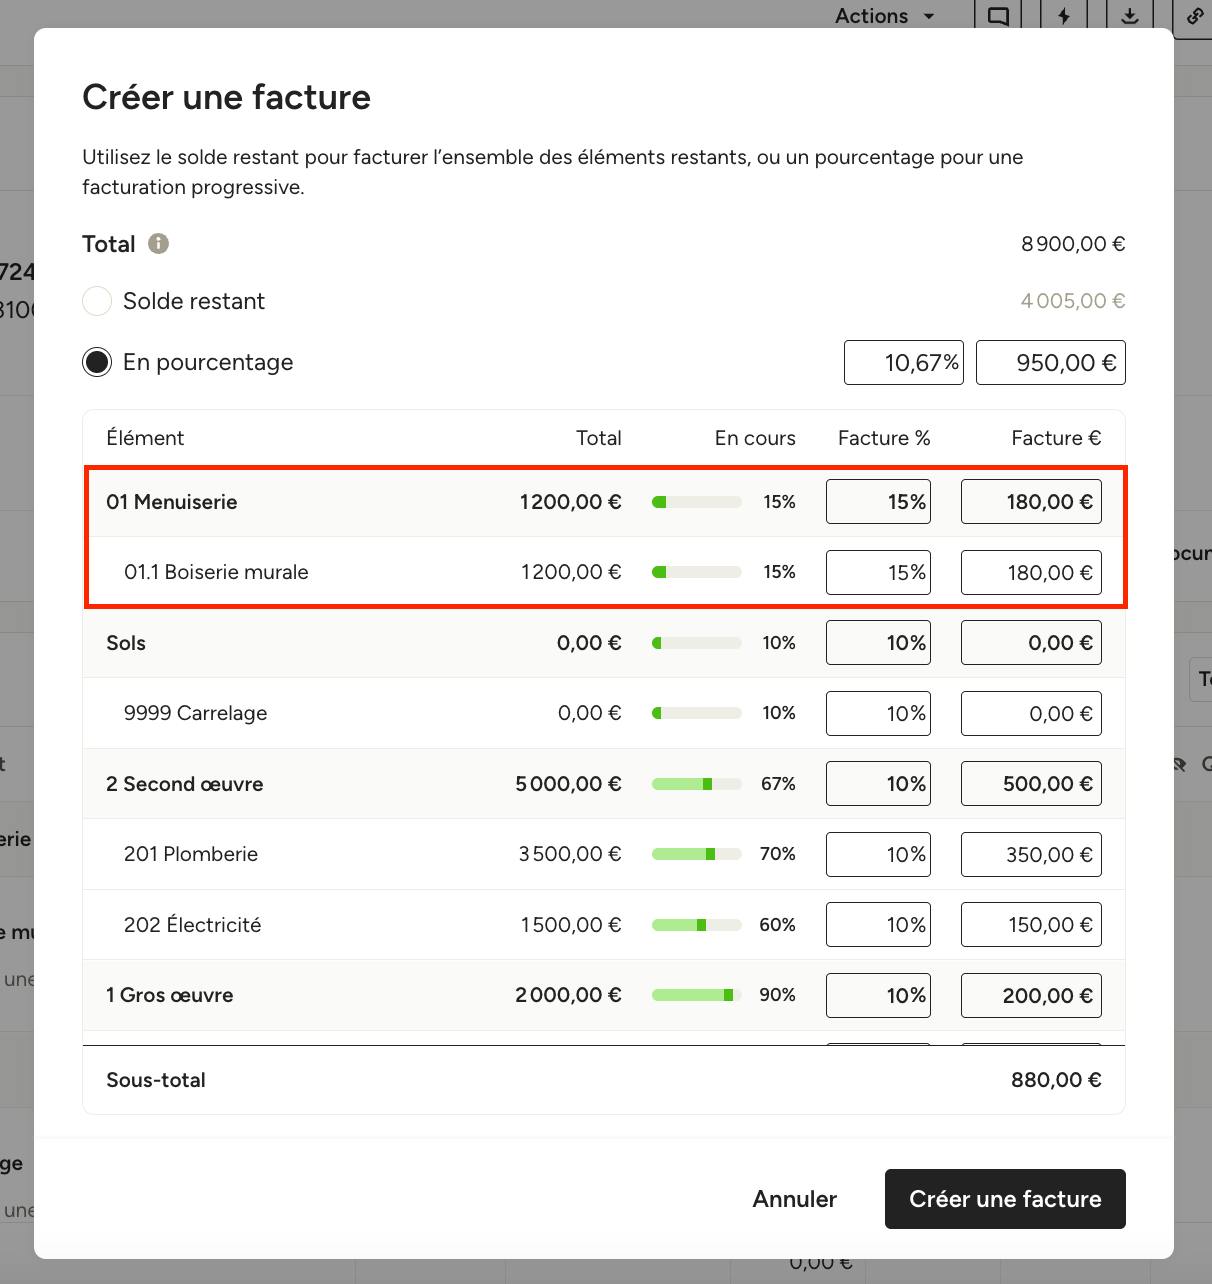Click the 8 900,00 € total amount

(1073, 244)
